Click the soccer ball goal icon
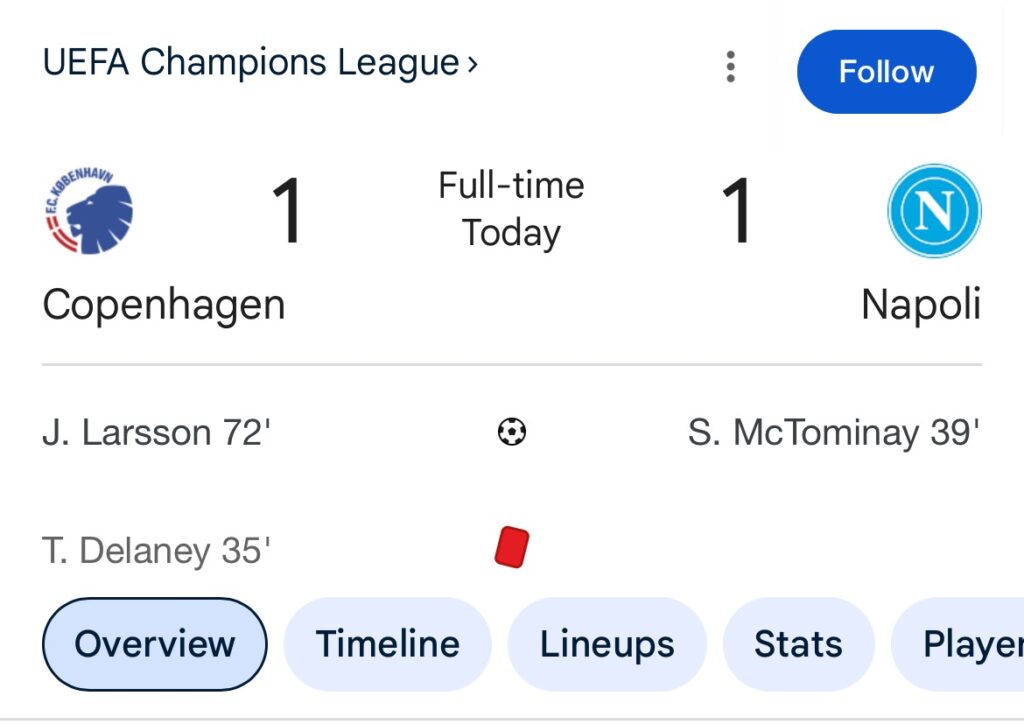The width and height of the screenshot is (1024, 724). pyautogui.click(x=511, y=432)
